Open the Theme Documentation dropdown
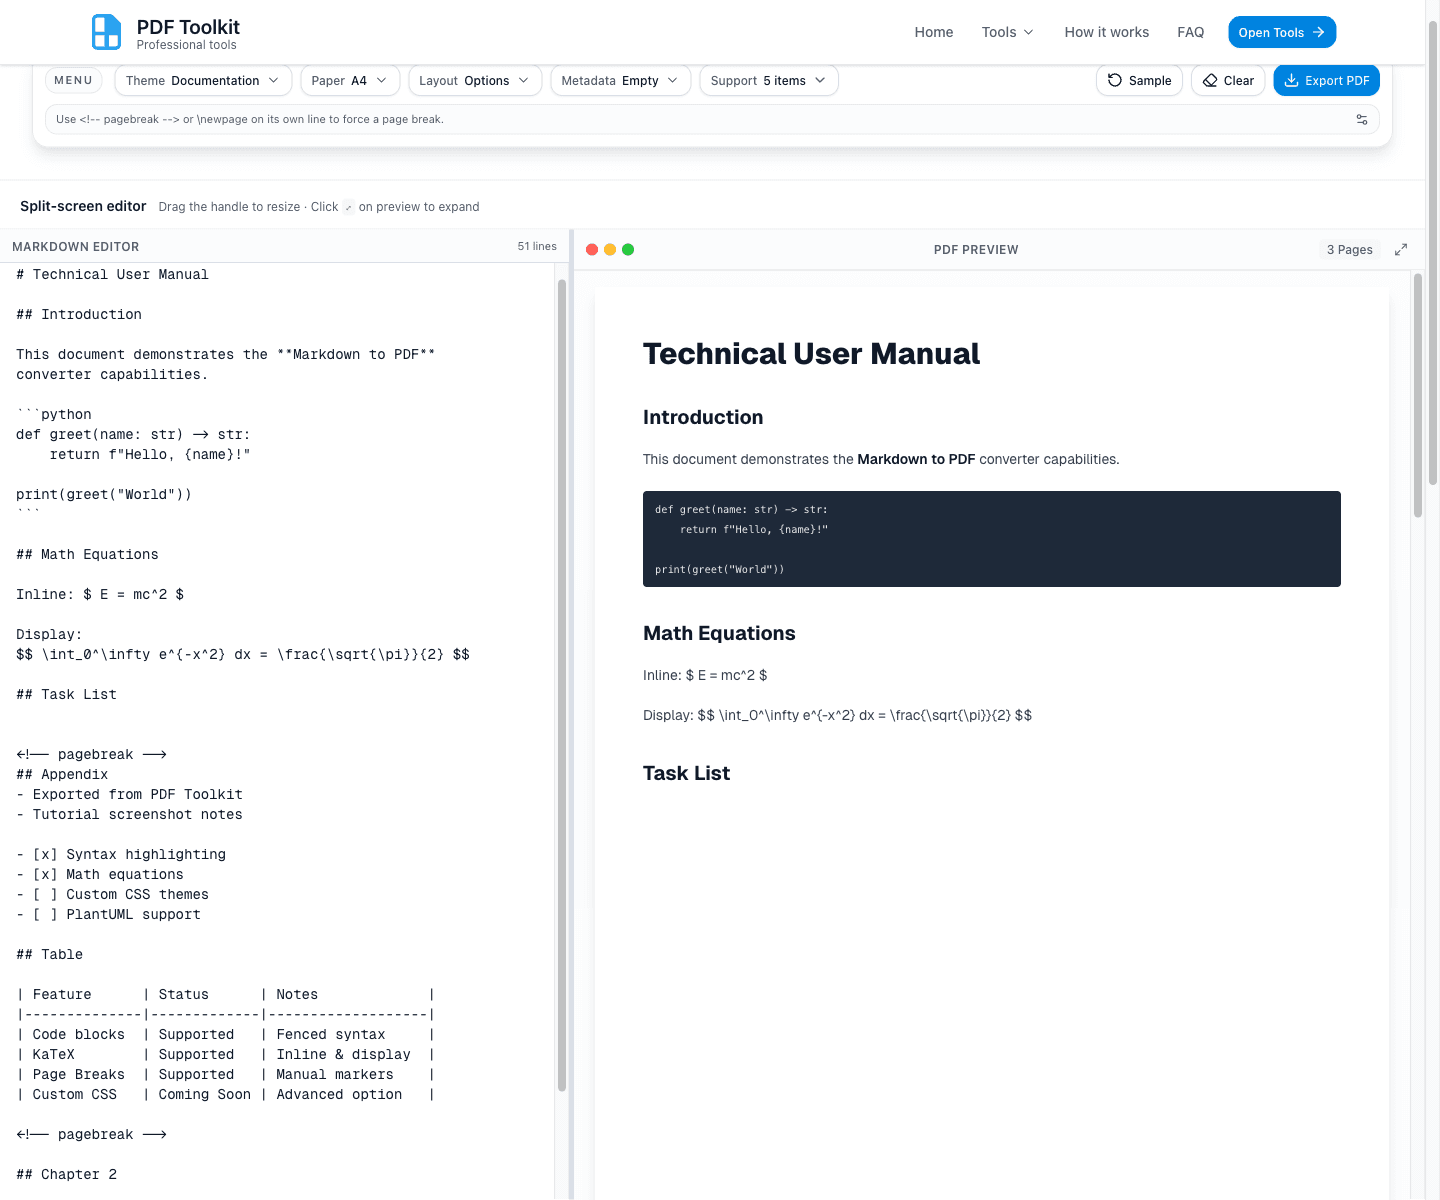This screenshot has height=1200, width=1440. [202, 80]
